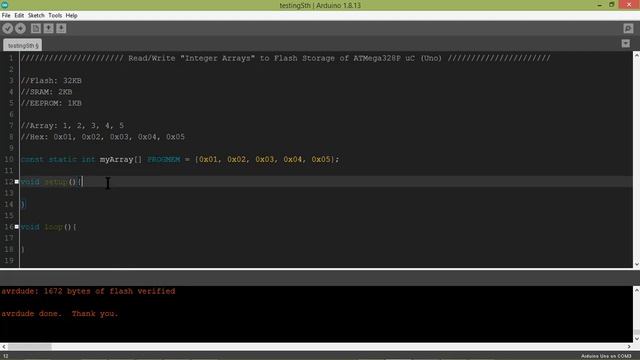The width and height of the screenshot is (640, 360).
Task: Open the Serial Monitor magnifier icon
Action: pos(628,28)
